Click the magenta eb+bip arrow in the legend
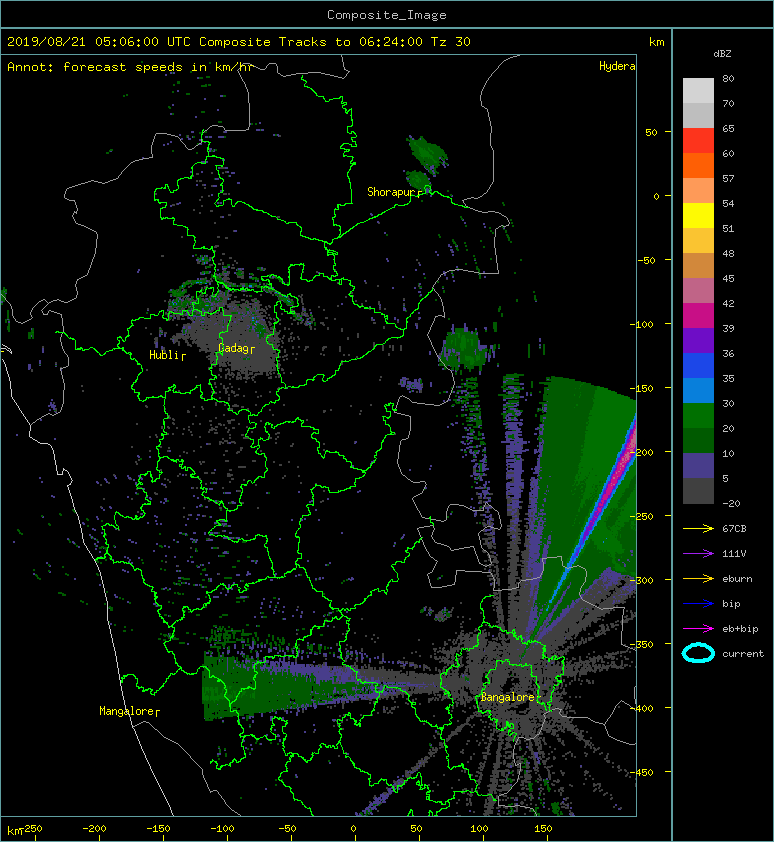774x842 pixels. click(x=698, y=629)
